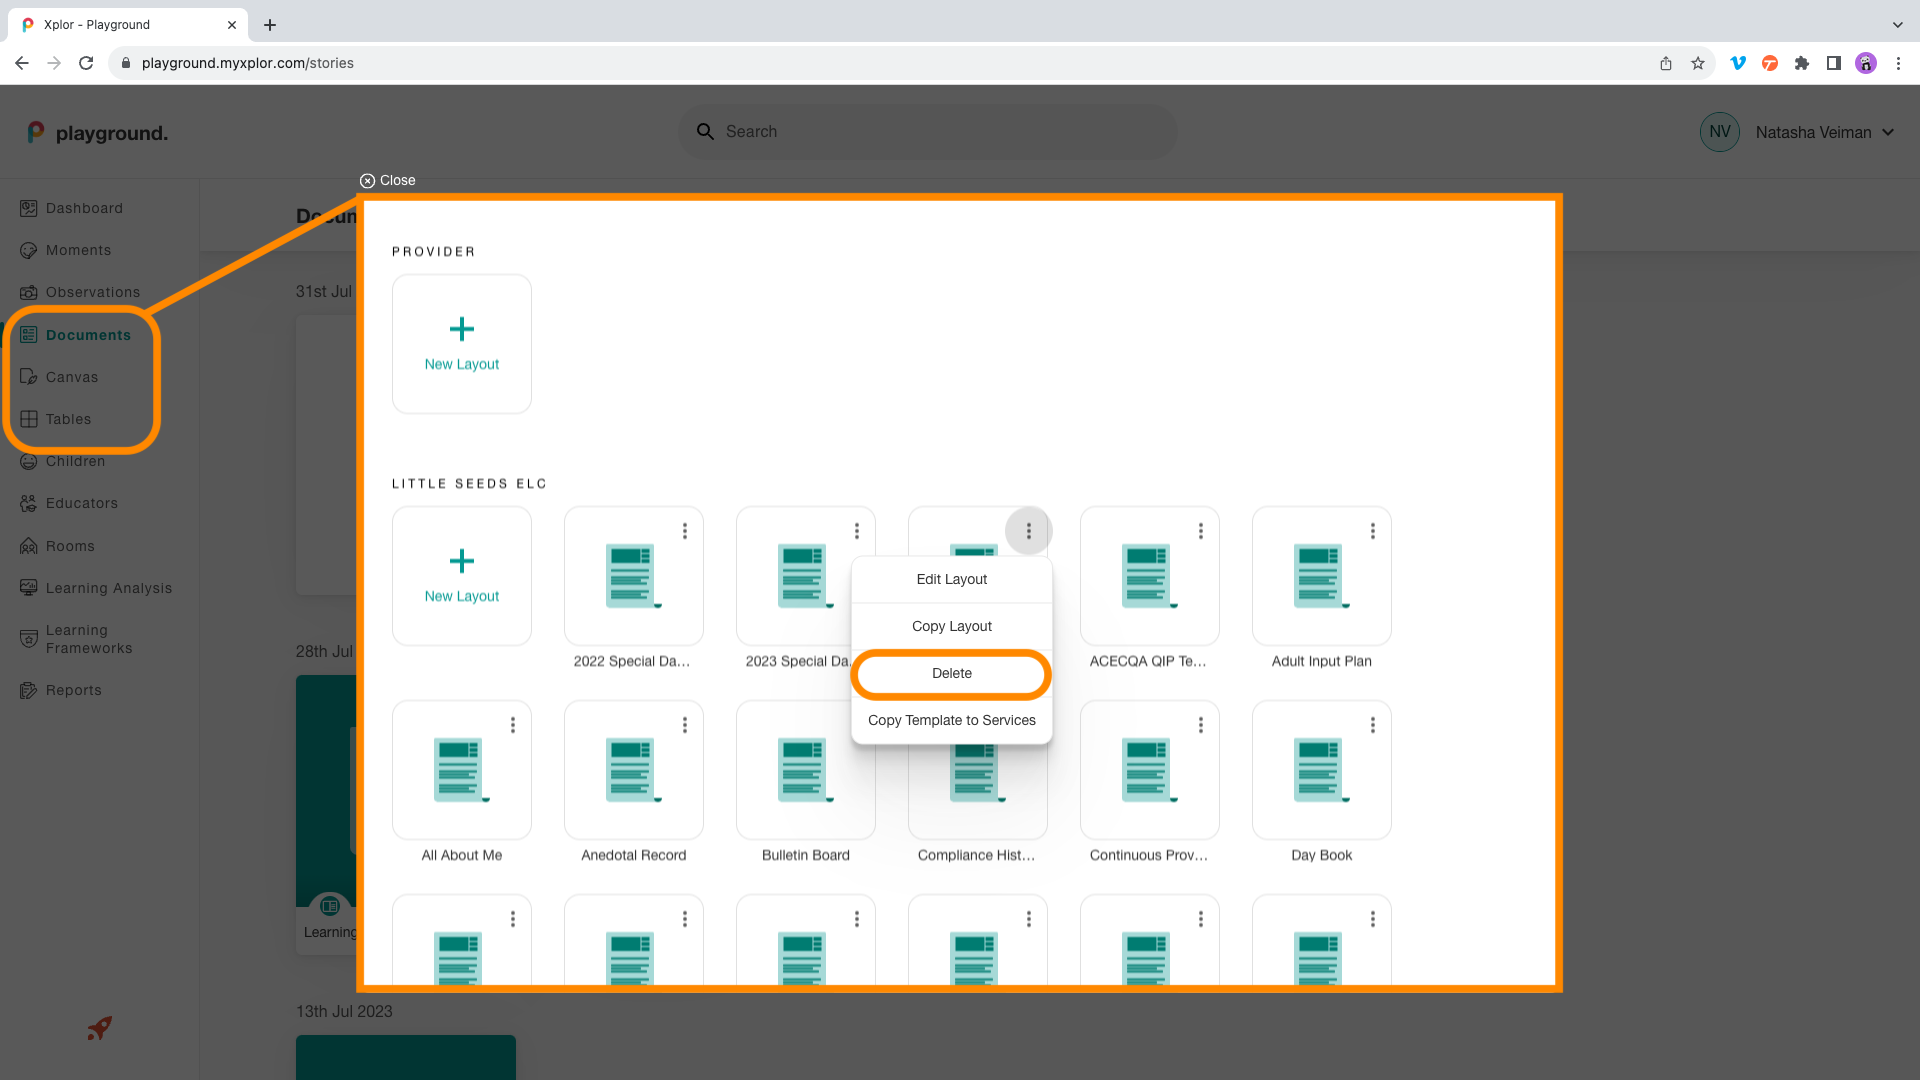Select the Children icon in the sidebar
The image size is (1920, 1080).
tap(28, 461)
